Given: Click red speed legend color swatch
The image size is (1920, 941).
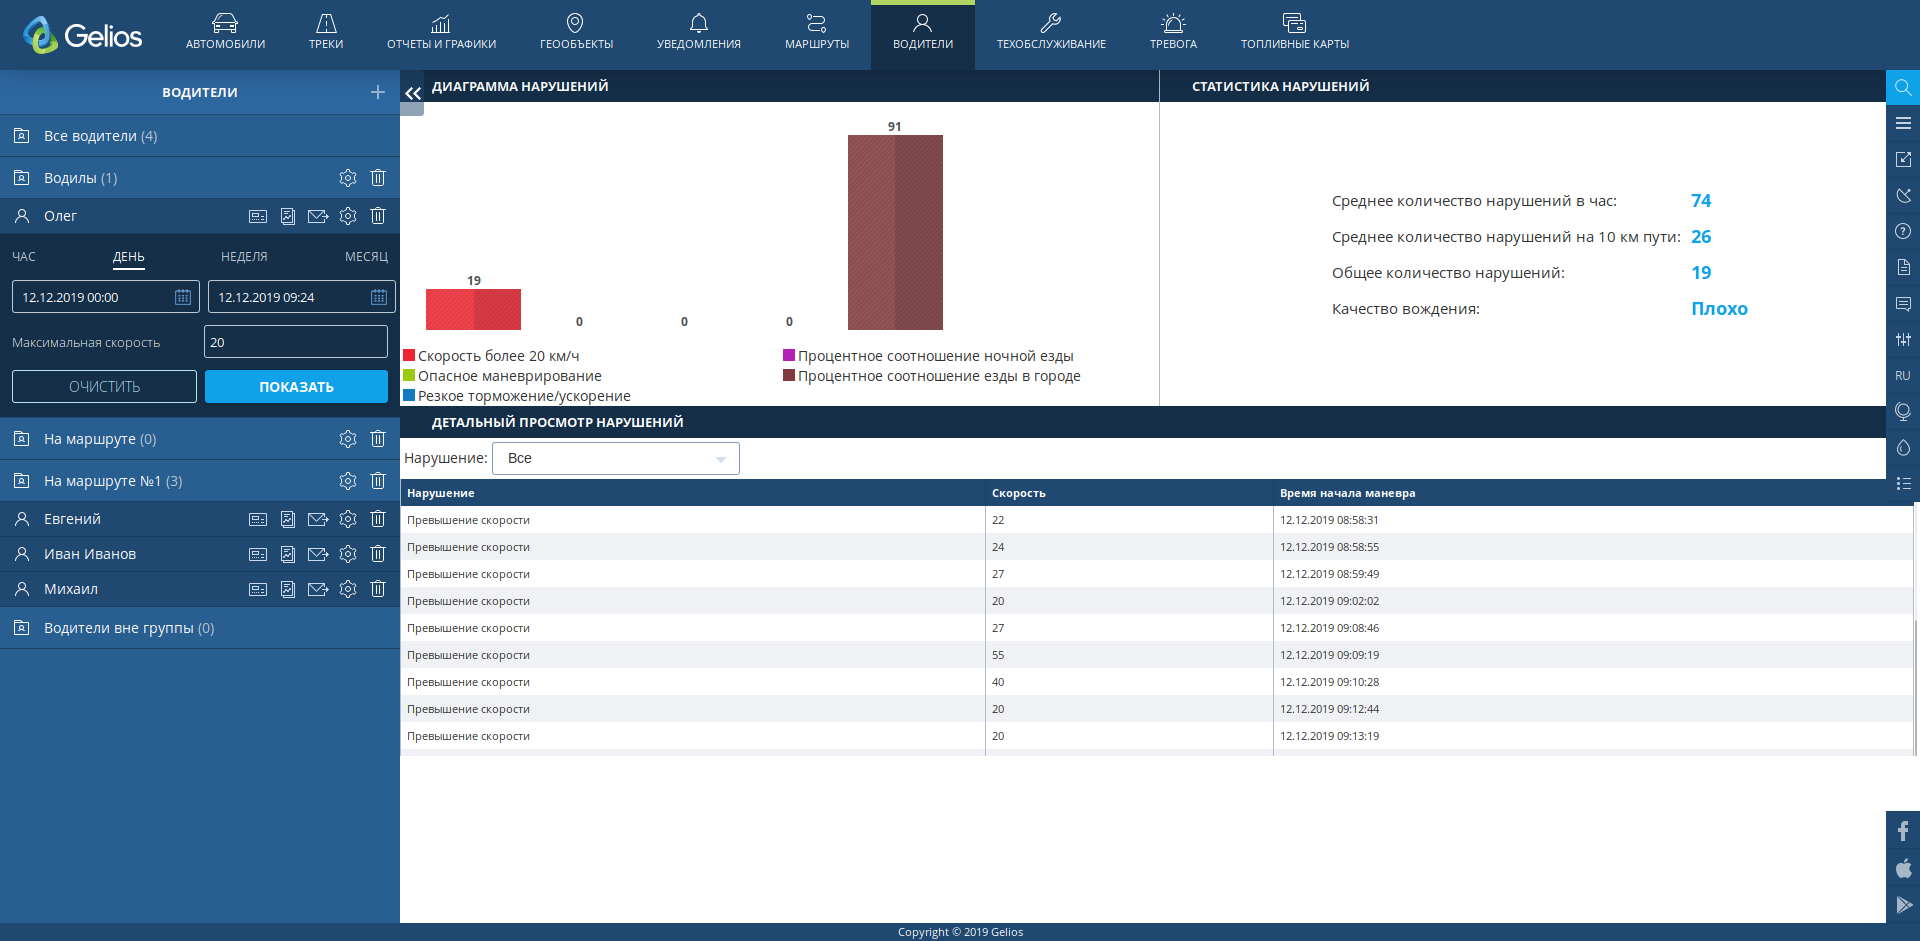Looking at the screenshot, I should tap(409, 356).
